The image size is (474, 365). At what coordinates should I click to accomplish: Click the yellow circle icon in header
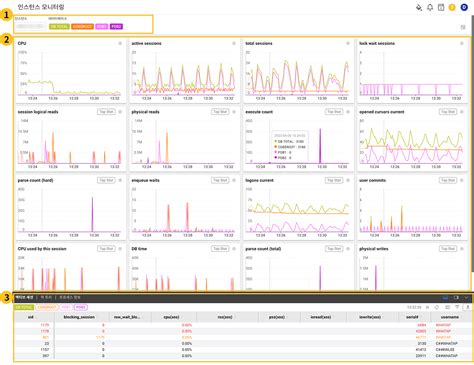[x=452, y=7]
